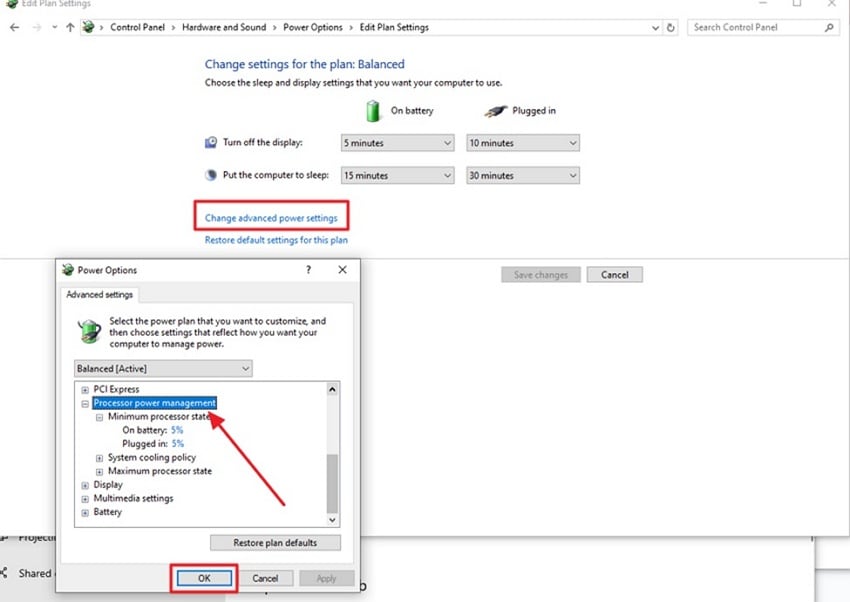Image resolution: width=850 pixels, height=602 pixels.
Task: Click the refresh icon in the address bar
Action: tap(670, 27)
